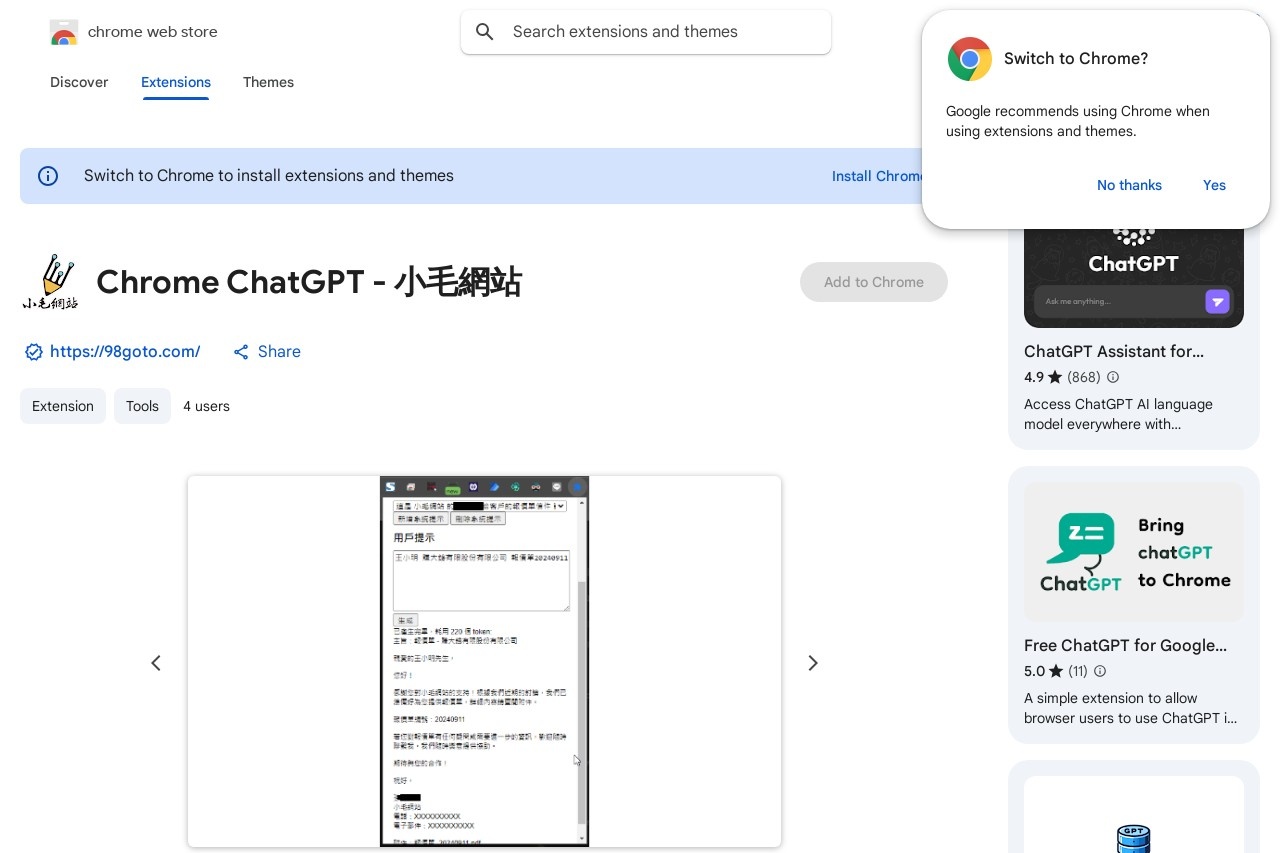Click the Chrome logo in the popup

(x=970, y=59)
